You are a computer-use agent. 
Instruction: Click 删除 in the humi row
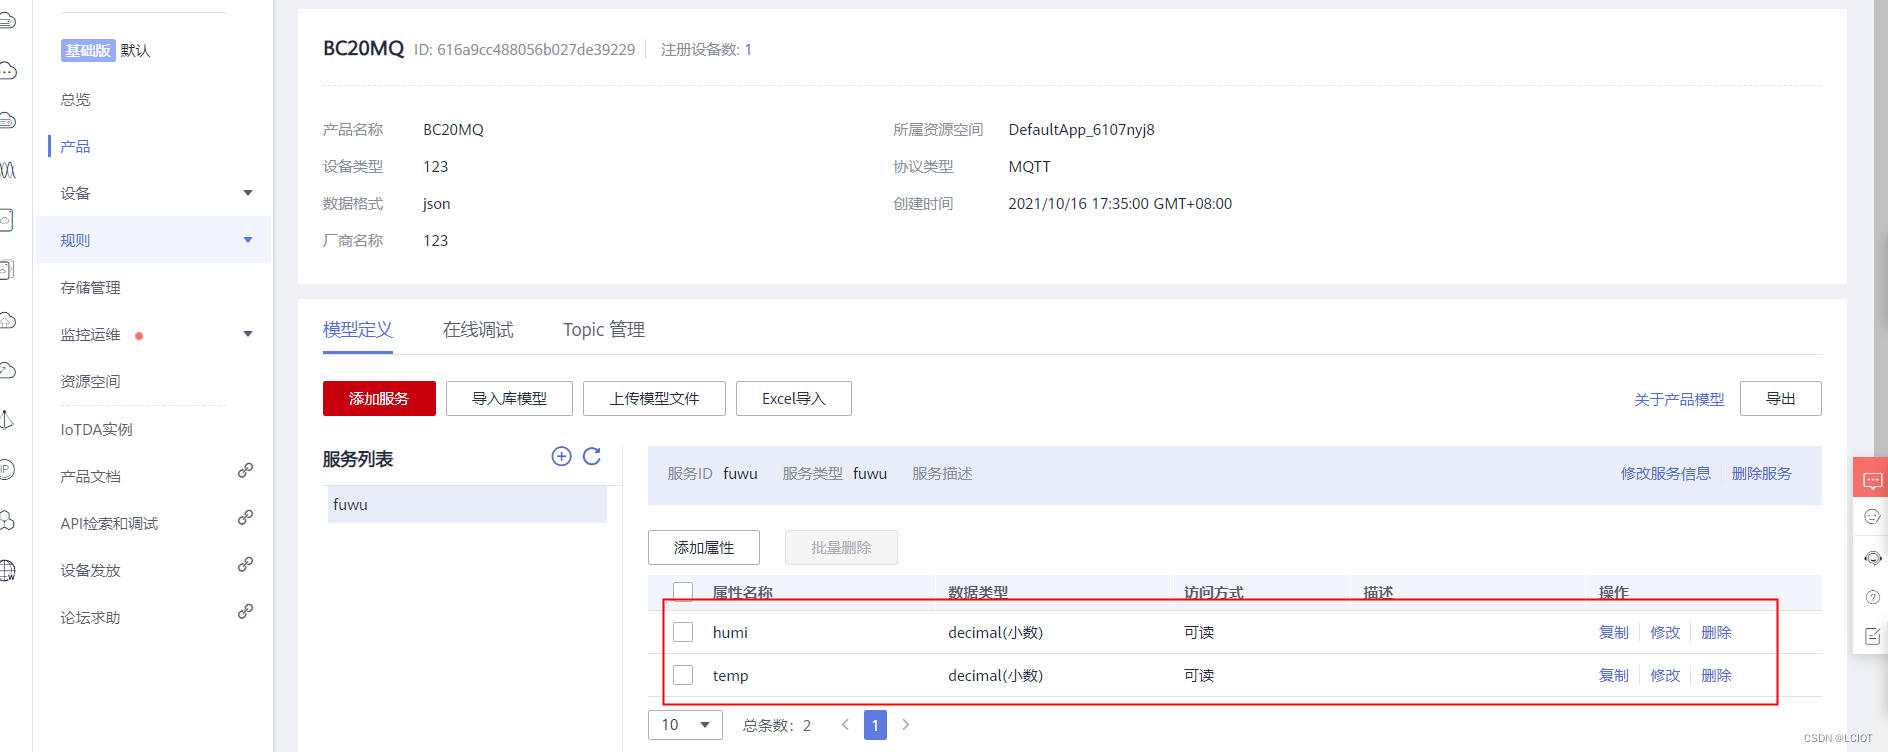pos(1716,632)
